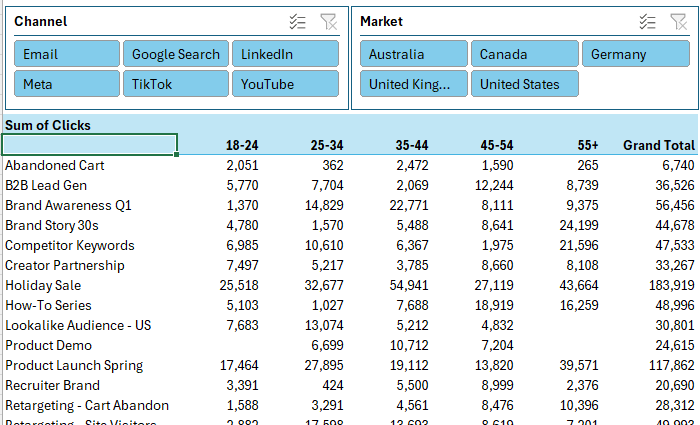
Task: Select Australia market button
Action: [414, 54]
